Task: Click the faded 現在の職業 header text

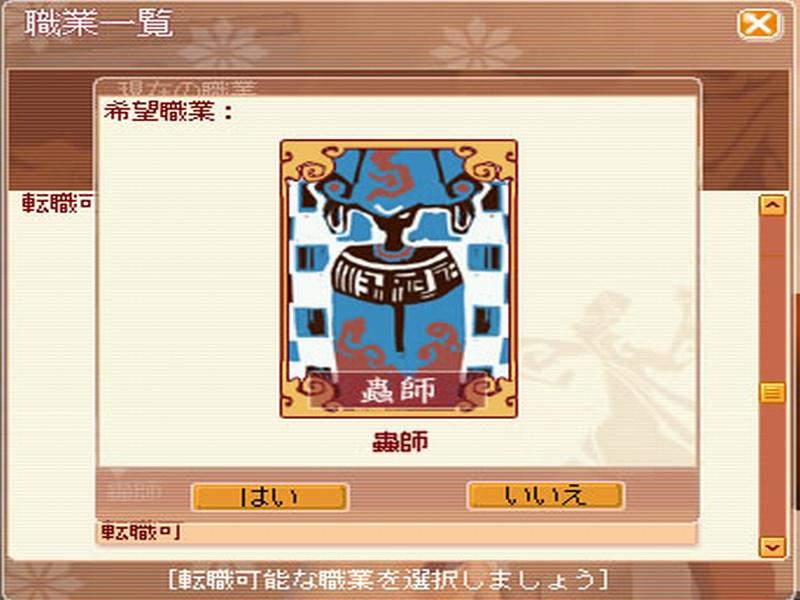Action: (187, 88)
